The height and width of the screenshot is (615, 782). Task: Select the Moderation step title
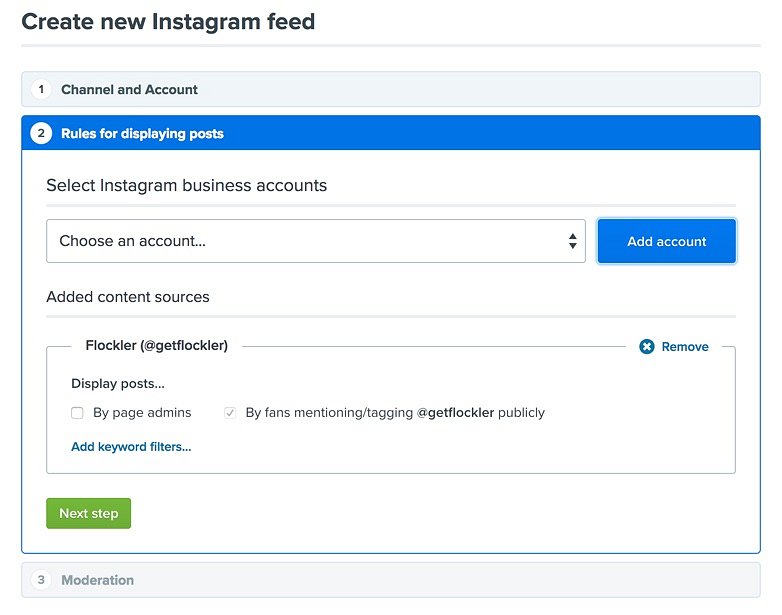(98, 580)
